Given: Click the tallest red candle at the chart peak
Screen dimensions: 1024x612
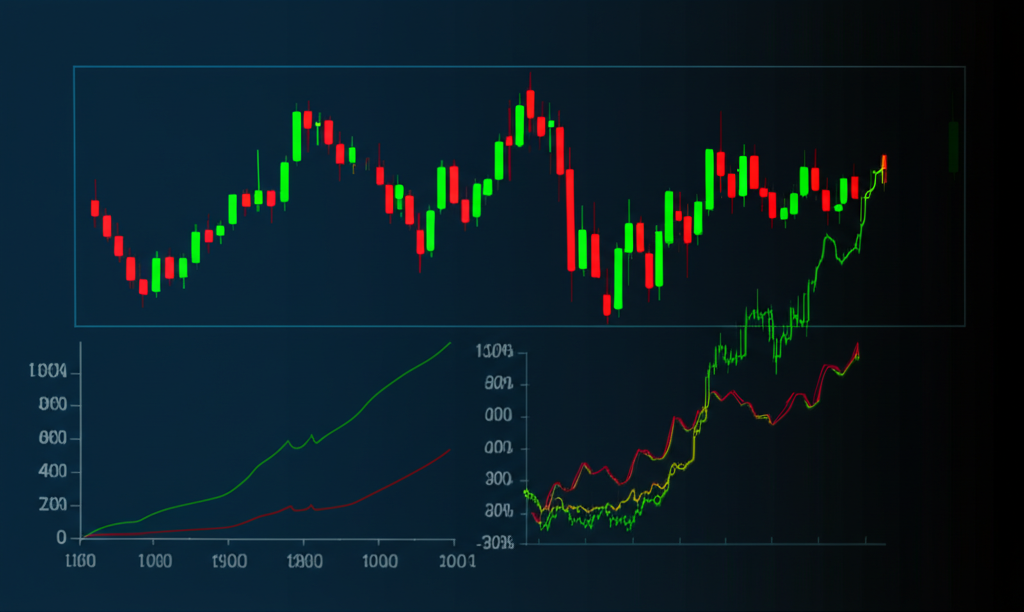Looking at the screenshot, I should pyautogui.click(x=531, y=104).
